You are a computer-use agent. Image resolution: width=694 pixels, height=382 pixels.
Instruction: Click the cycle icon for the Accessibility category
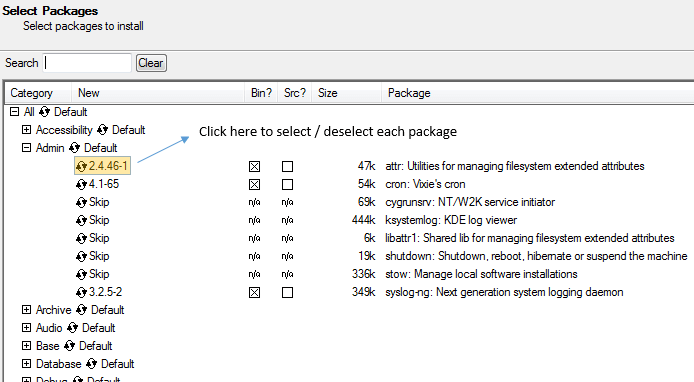[x=102, y=130]
